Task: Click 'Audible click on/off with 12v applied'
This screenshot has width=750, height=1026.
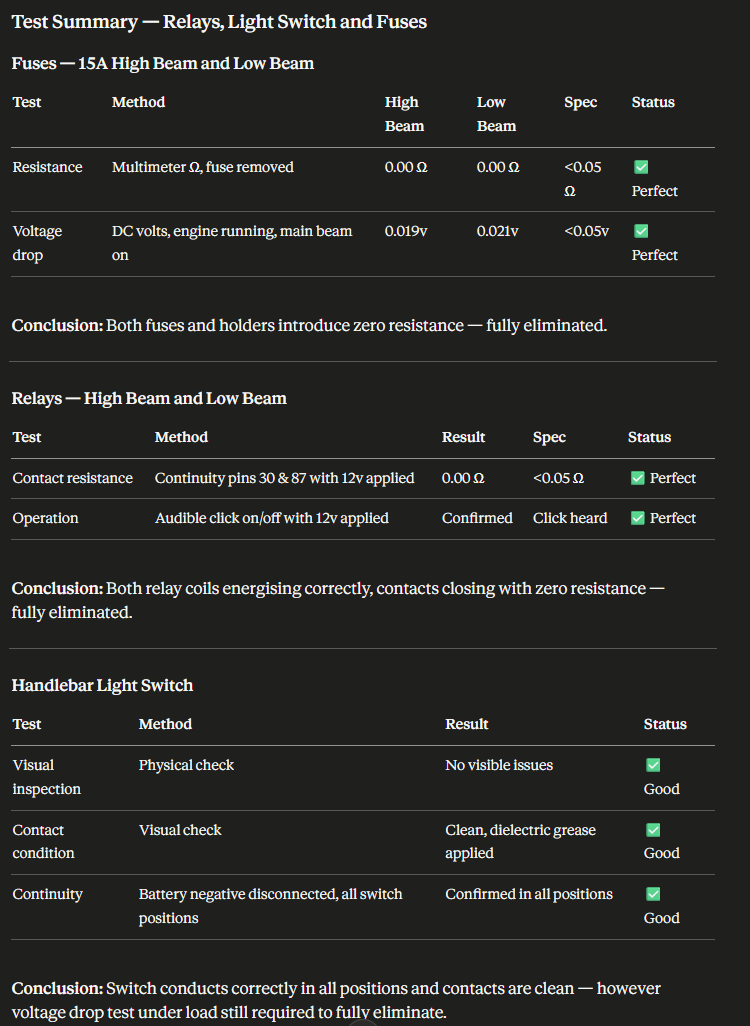Action: 272,518
